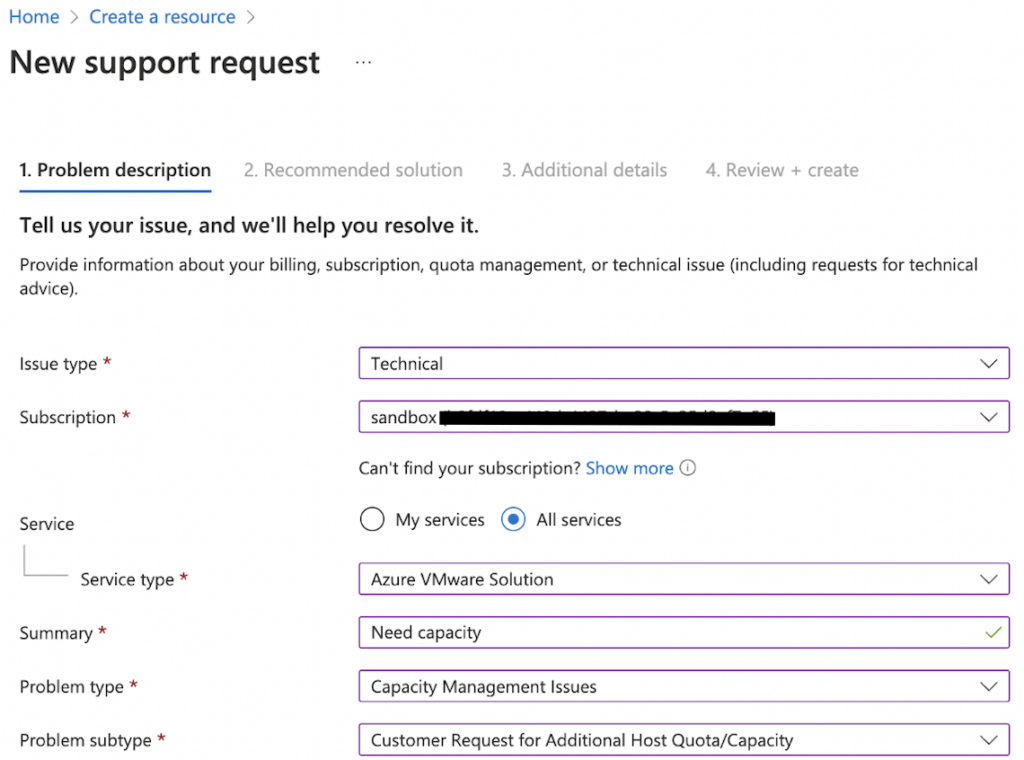The width and height of the screenshot is (1024, 760).
Task: Go to the Additional details tab
Action: (584, 170)
